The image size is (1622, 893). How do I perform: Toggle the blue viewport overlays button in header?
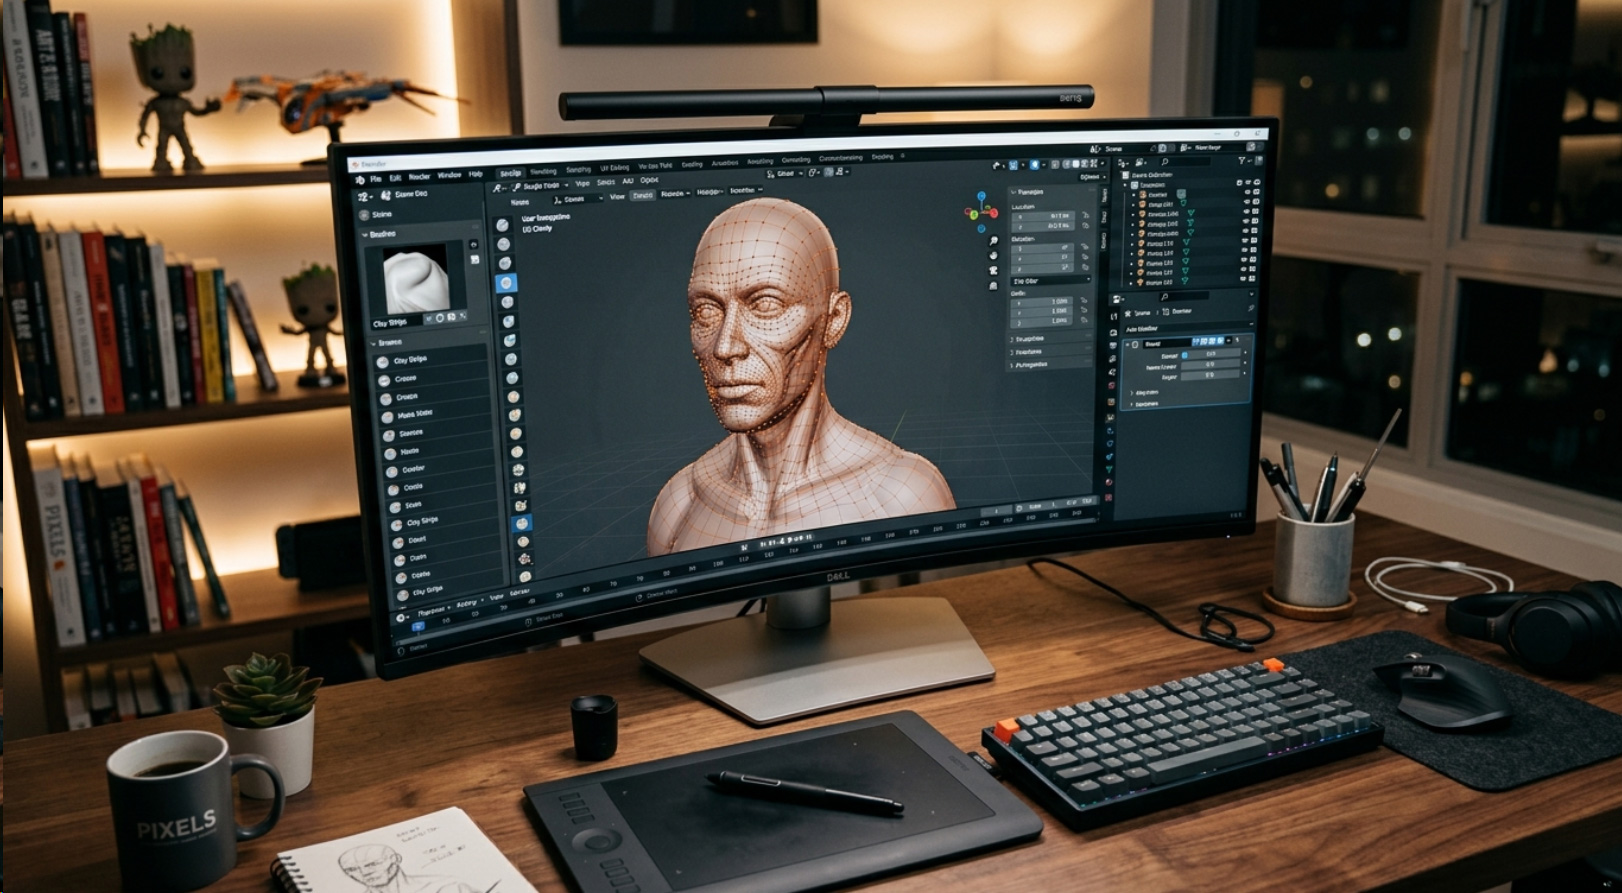[1034, 164]
